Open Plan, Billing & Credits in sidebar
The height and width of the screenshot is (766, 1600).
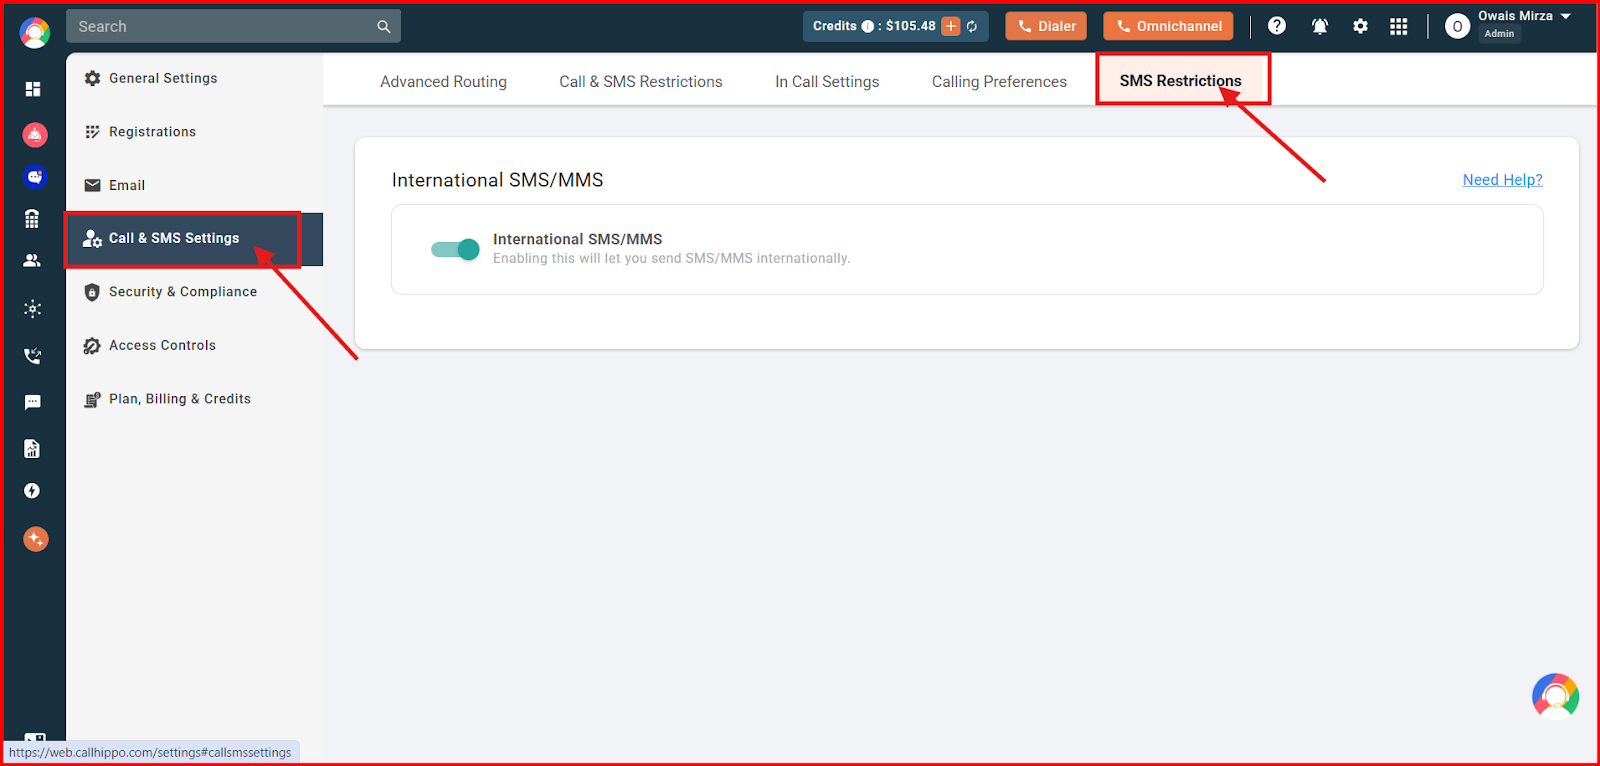click(x=194, y=398)
